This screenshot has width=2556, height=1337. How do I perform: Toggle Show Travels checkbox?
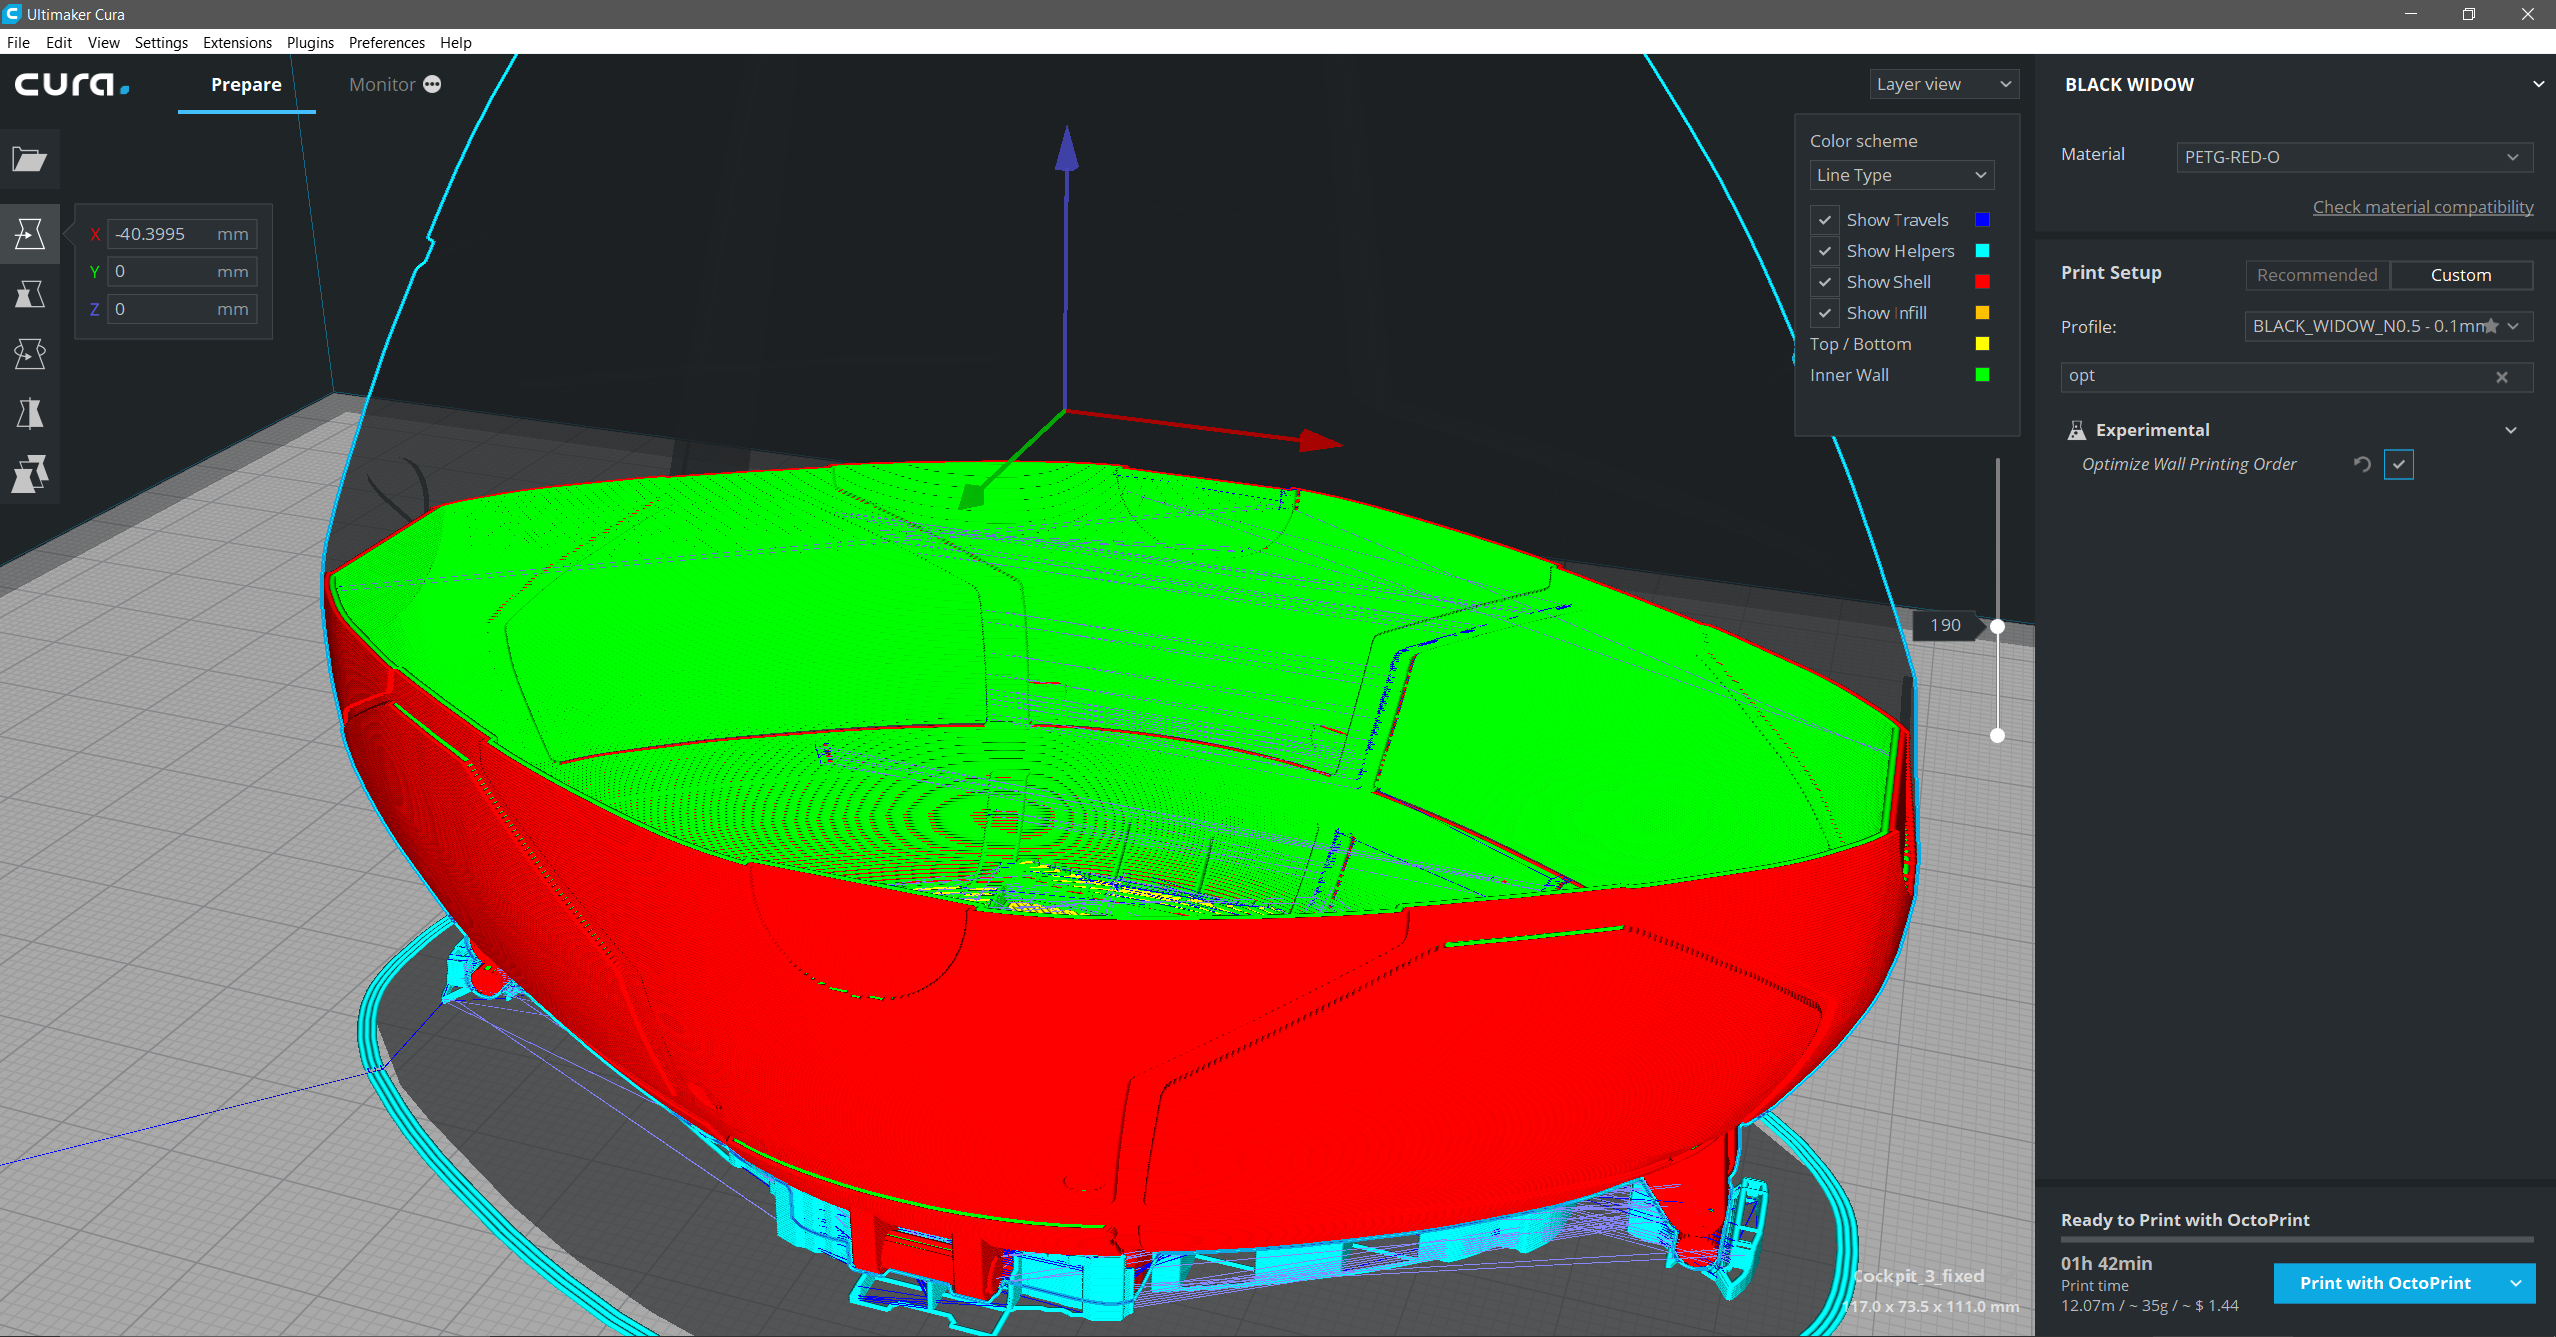[1825, 220]
